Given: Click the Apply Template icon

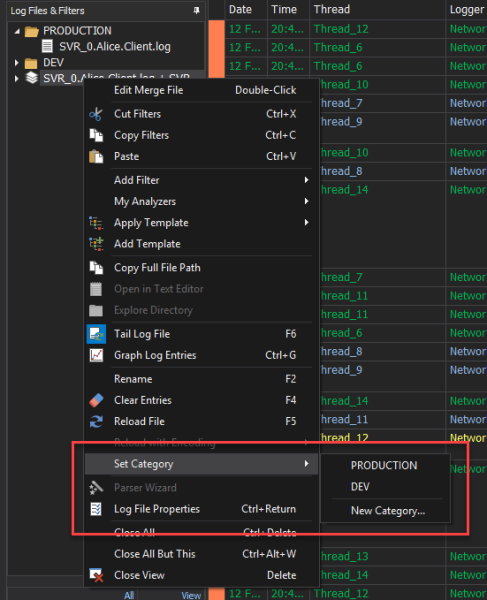Looking at the screenshot, I should pyautogui.click(x=96, y=223).
